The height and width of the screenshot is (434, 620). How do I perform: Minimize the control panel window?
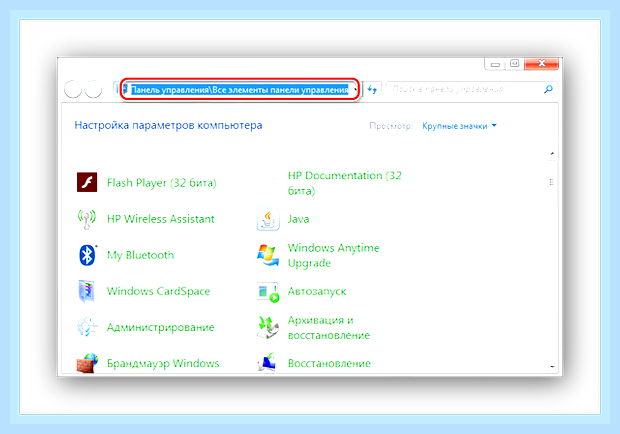tap(495, 64)
